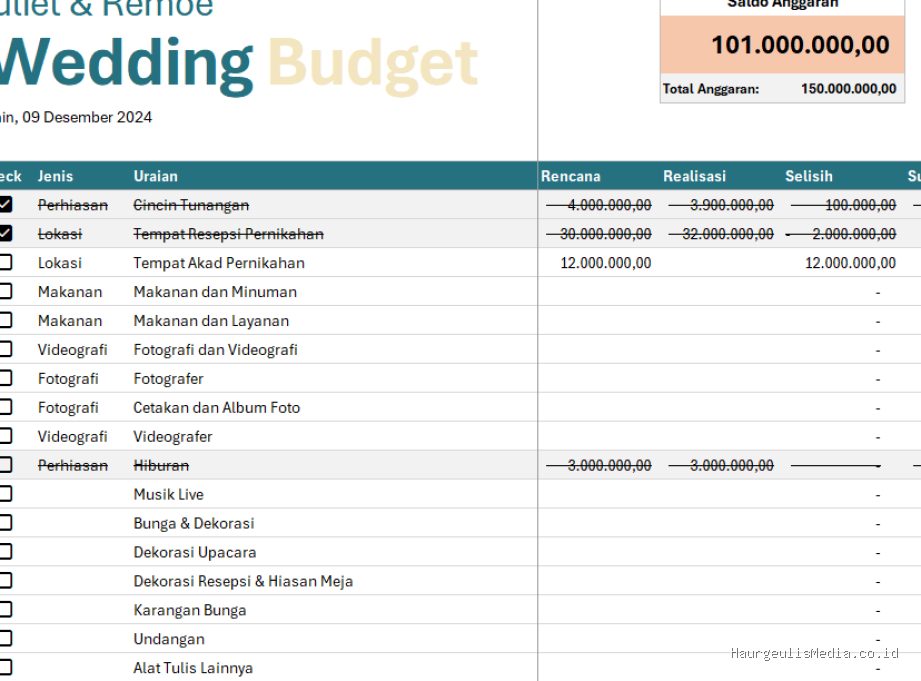Screen dimensions: 921x681
Task: Select Lokasi in Tempat Resepsi row
Action: coord(59,234)
